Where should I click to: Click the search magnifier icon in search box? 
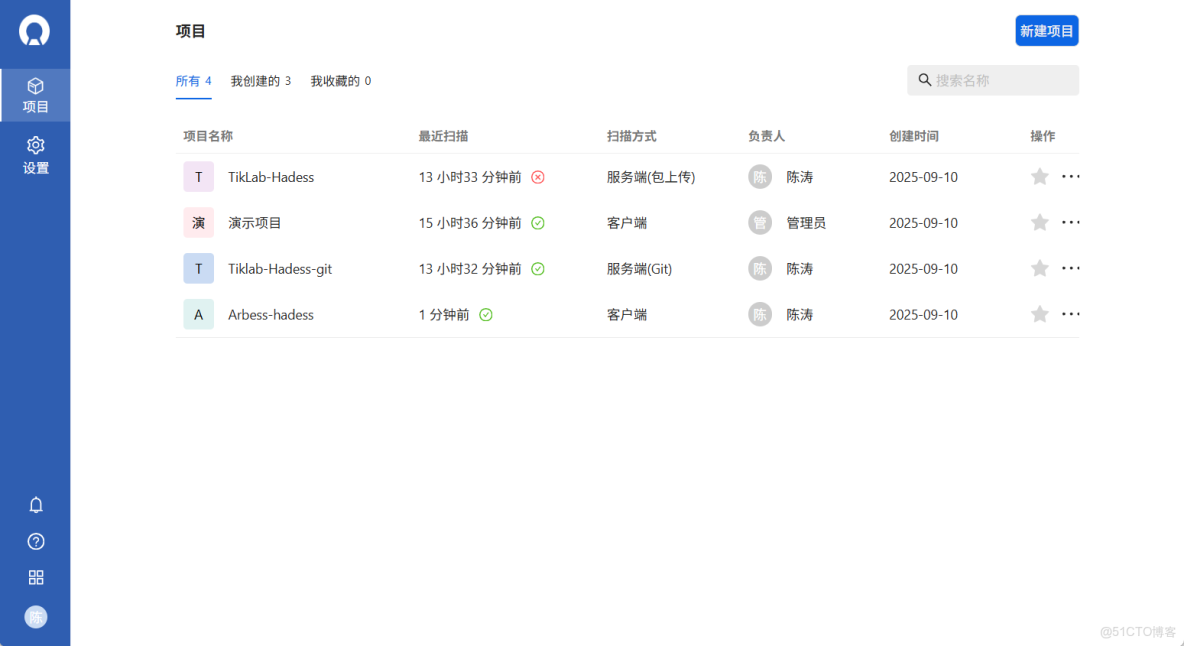click(x=924, y=80)
